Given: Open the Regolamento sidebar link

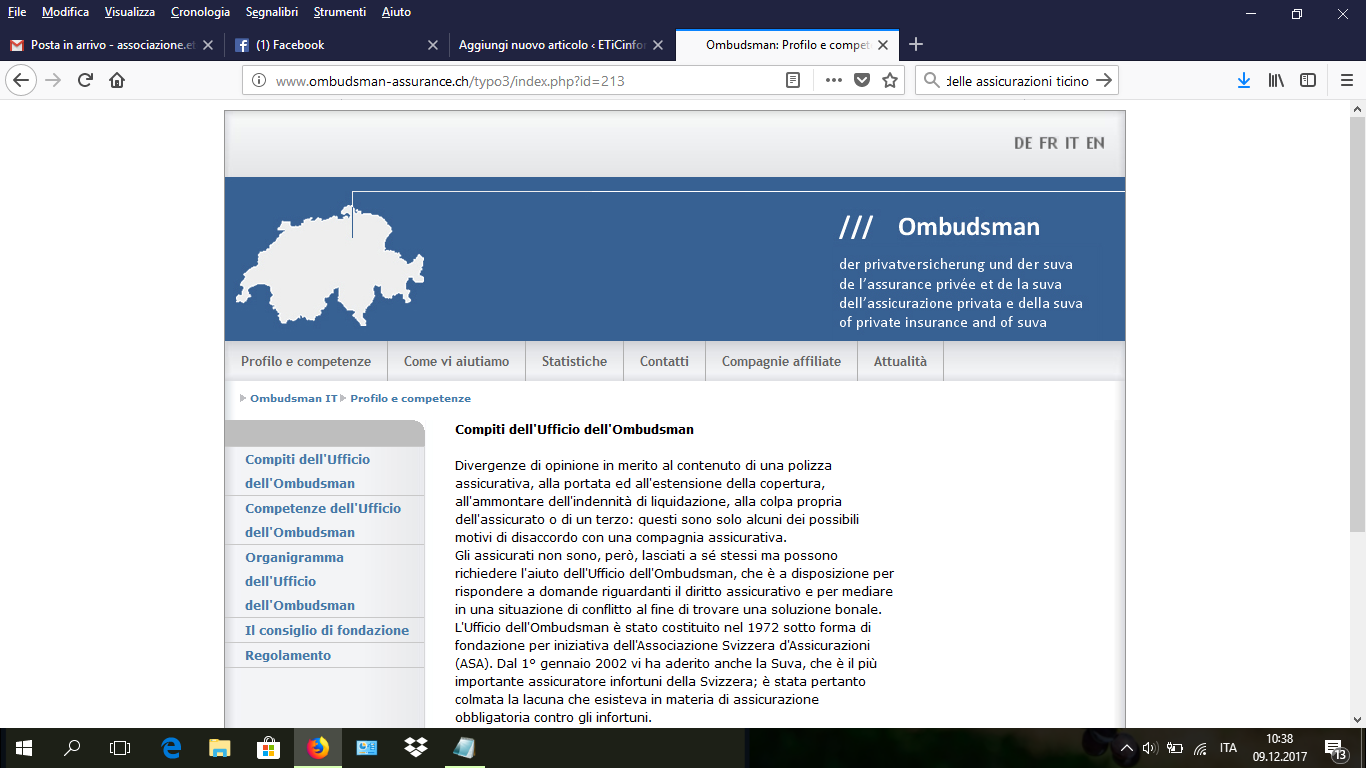Looking at the screenshot, I should [288, 655].
